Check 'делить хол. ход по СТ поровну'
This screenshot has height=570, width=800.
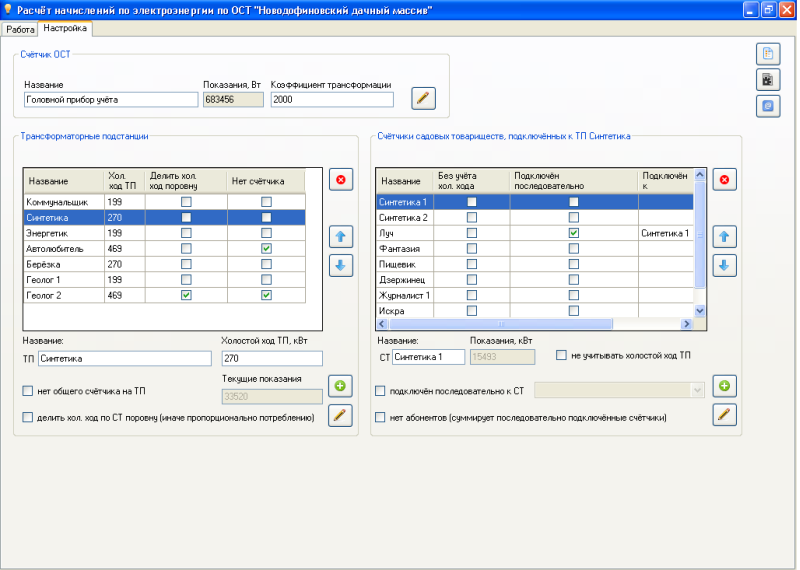[28, 417]
